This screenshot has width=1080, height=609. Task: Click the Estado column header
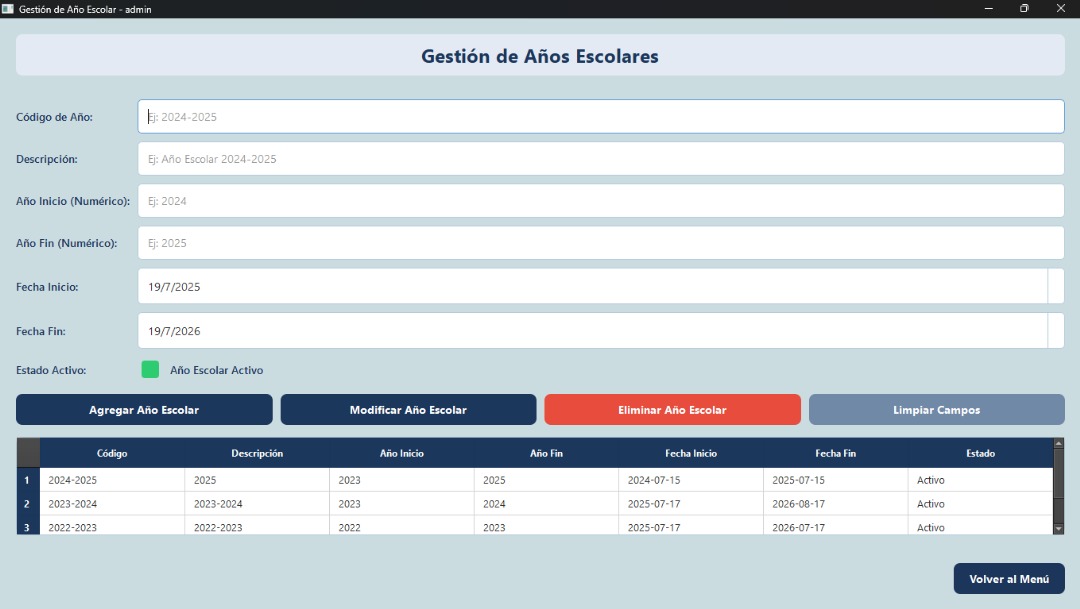pyautogui.click(x=980, y=454)
